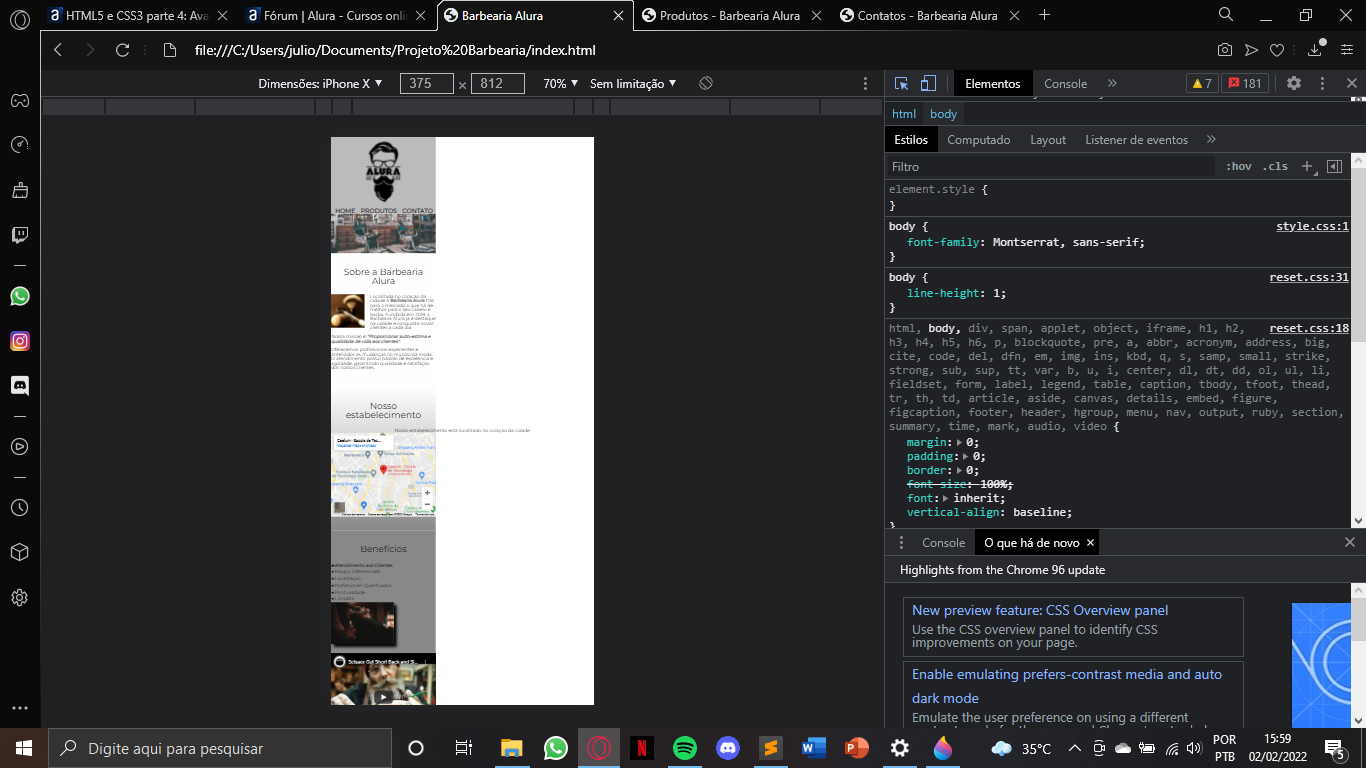Focus the Filtro styles filter field

(x=1050, y=167)
